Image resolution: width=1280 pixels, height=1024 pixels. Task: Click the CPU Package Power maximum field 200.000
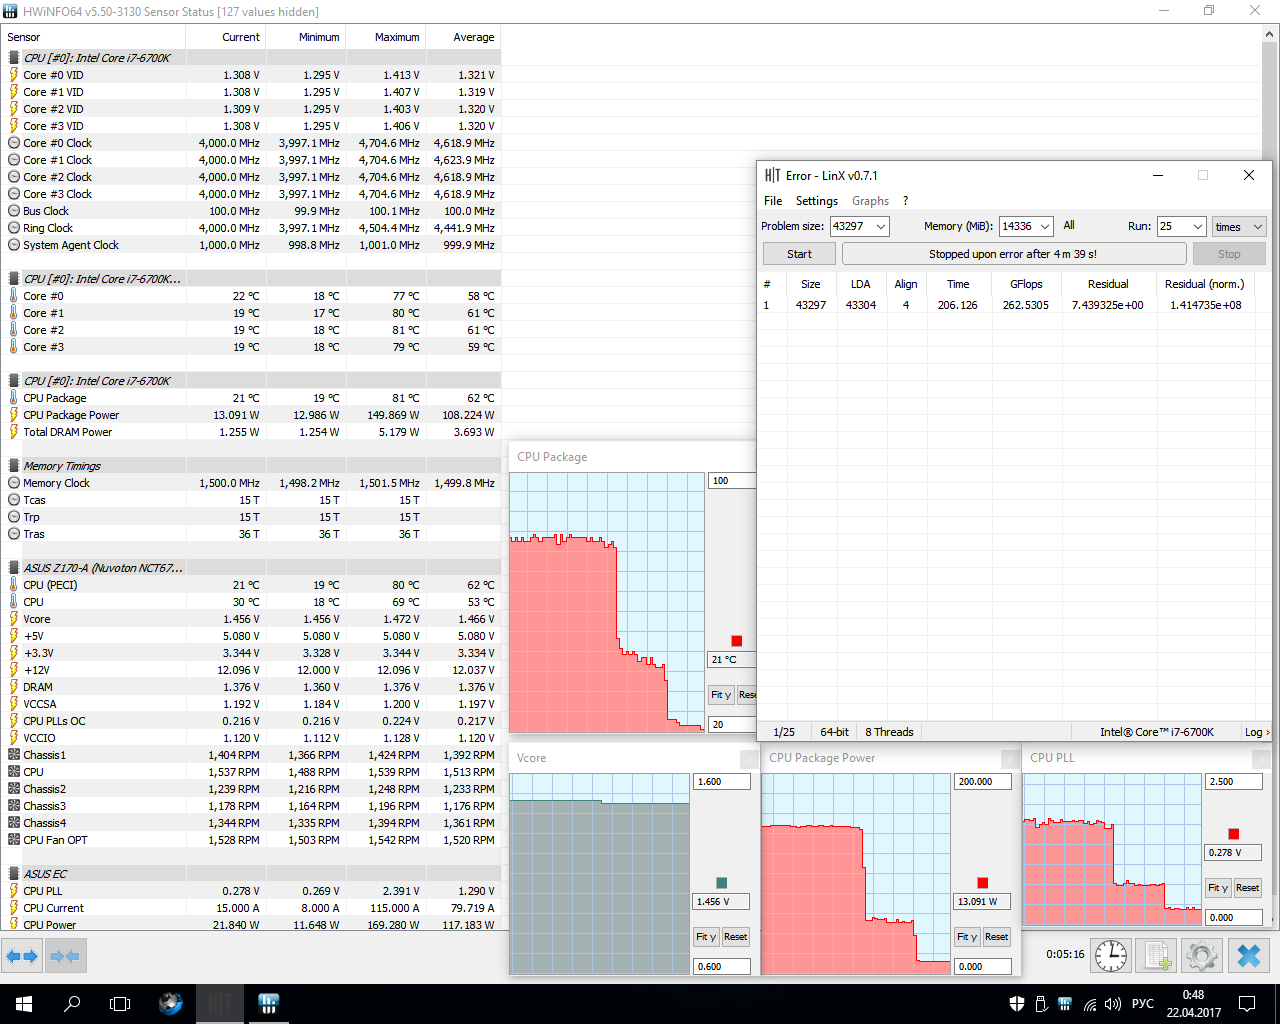(982, 782)
